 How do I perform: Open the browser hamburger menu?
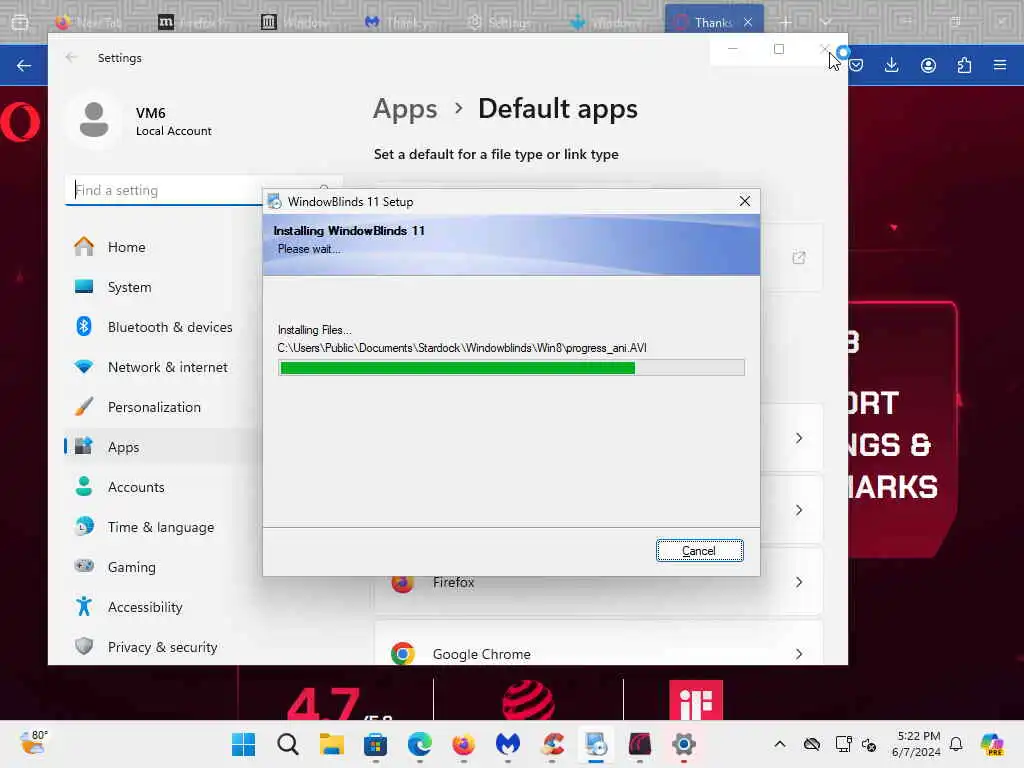click(x=1000, y=65)
